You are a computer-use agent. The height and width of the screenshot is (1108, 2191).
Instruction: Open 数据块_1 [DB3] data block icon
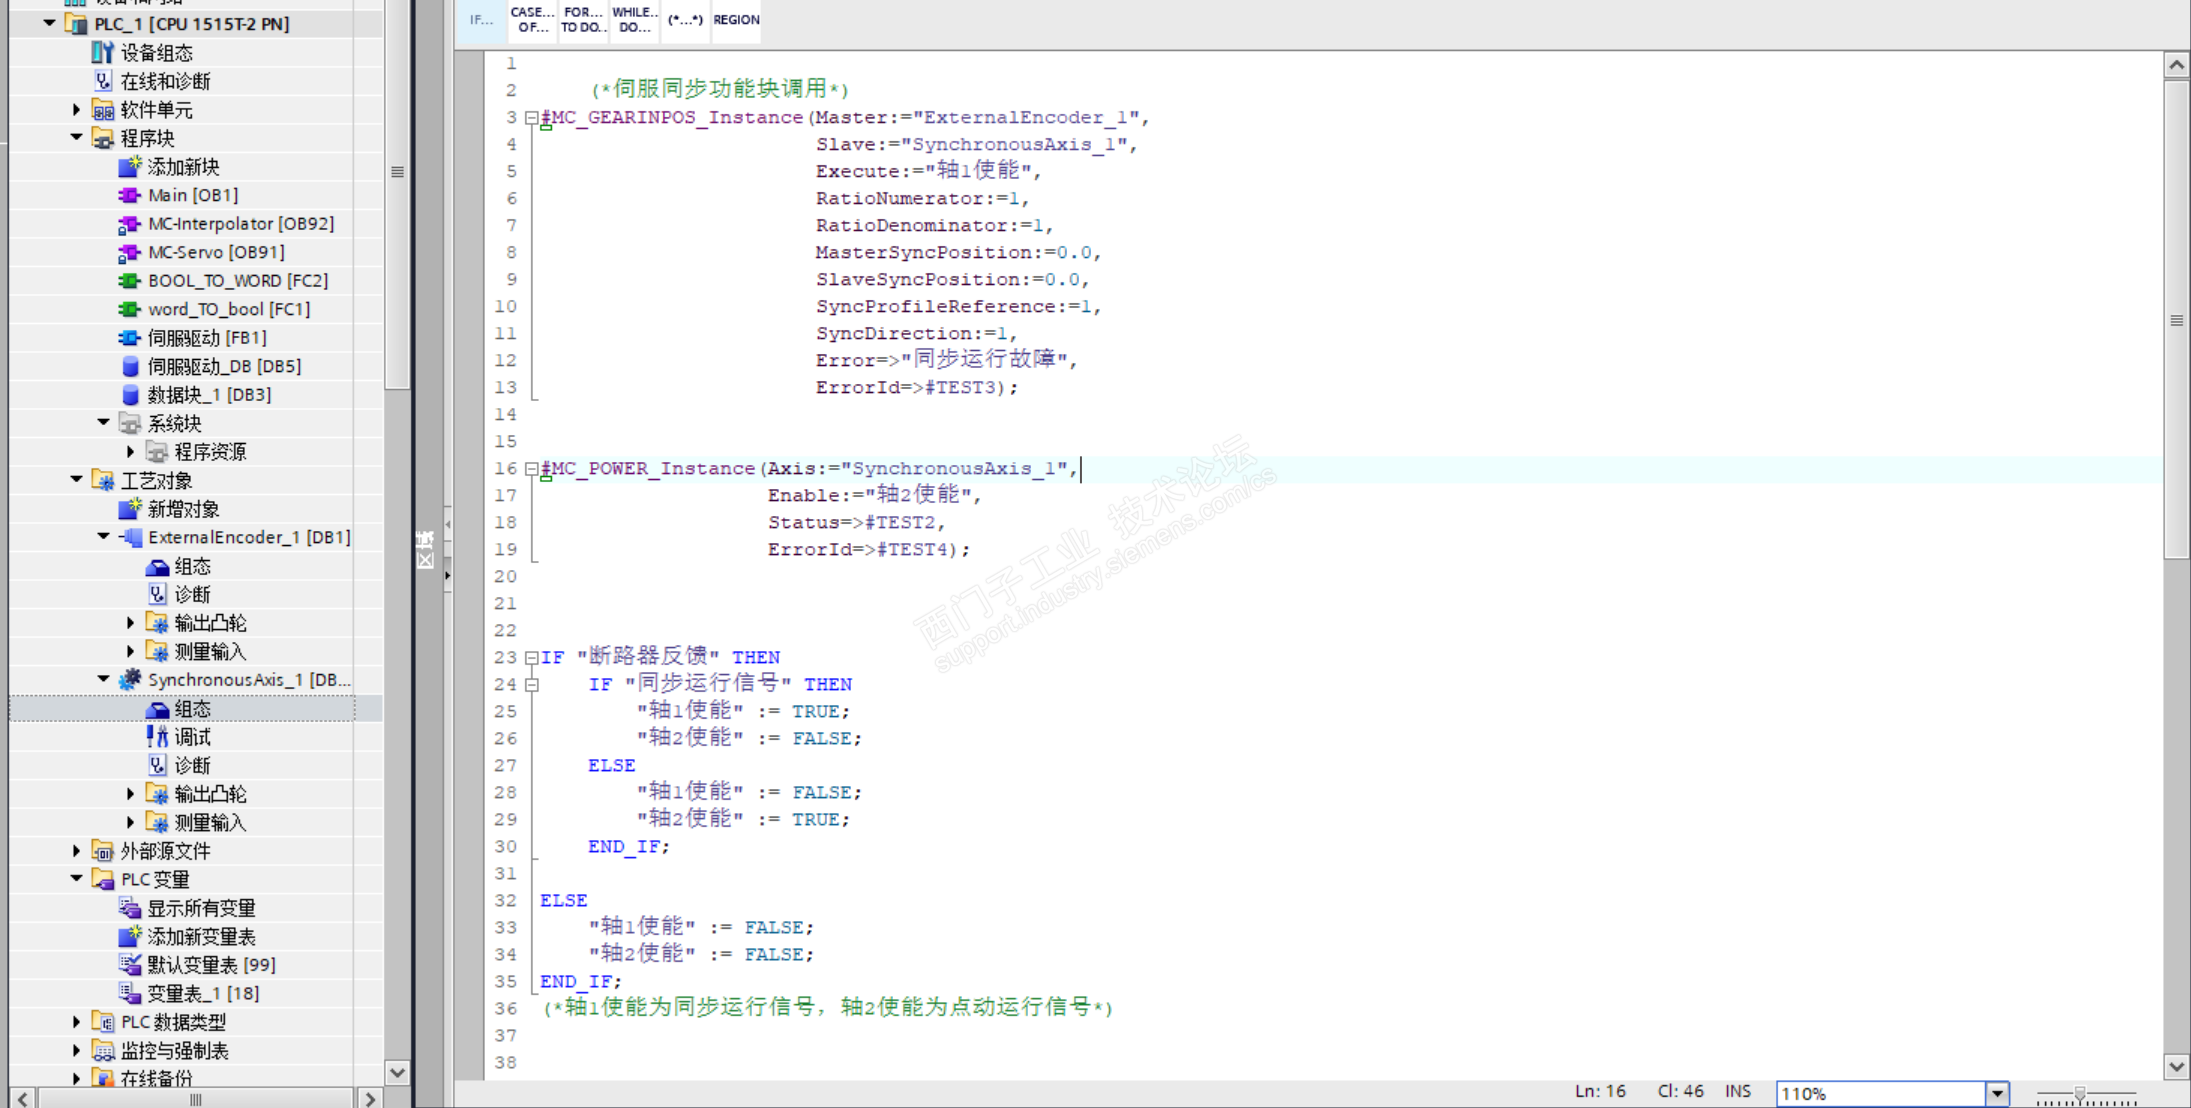129,395
